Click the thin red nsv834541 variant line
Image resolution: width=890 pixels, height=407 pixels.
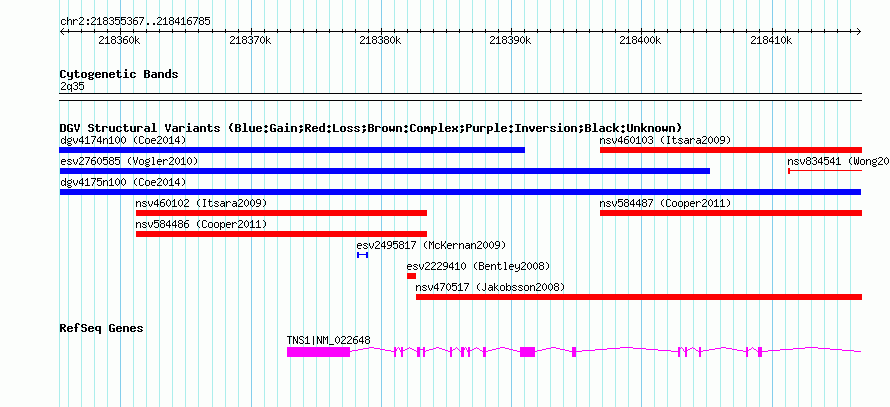[x=825, y=171]
